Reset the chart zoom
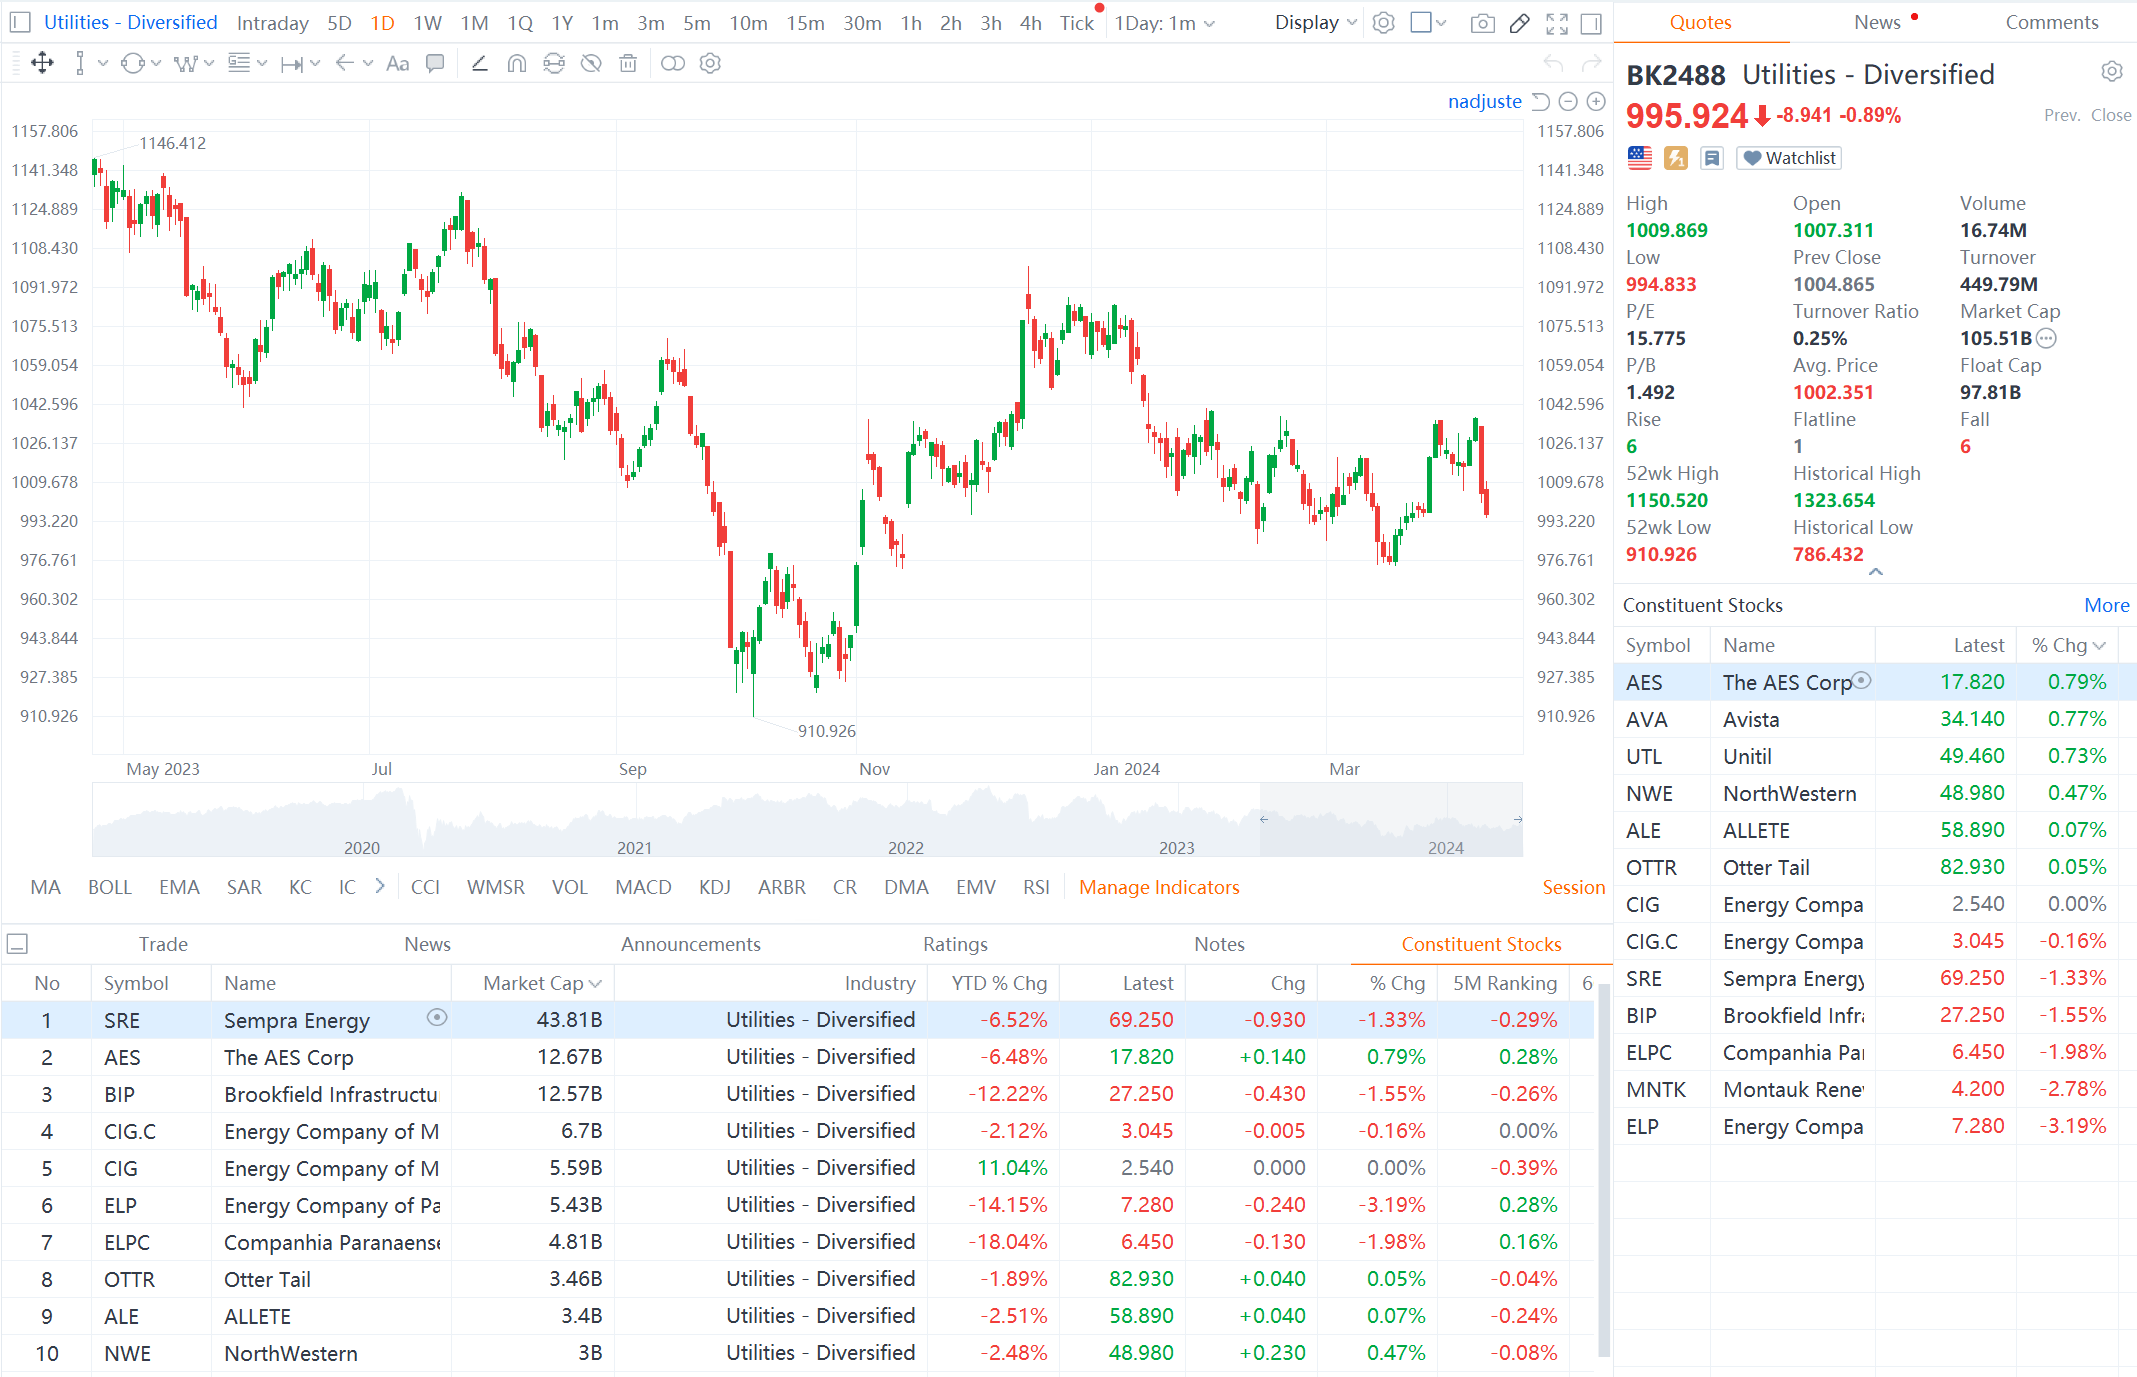Screen dimensions: 2137x1377 point(1541,101)
